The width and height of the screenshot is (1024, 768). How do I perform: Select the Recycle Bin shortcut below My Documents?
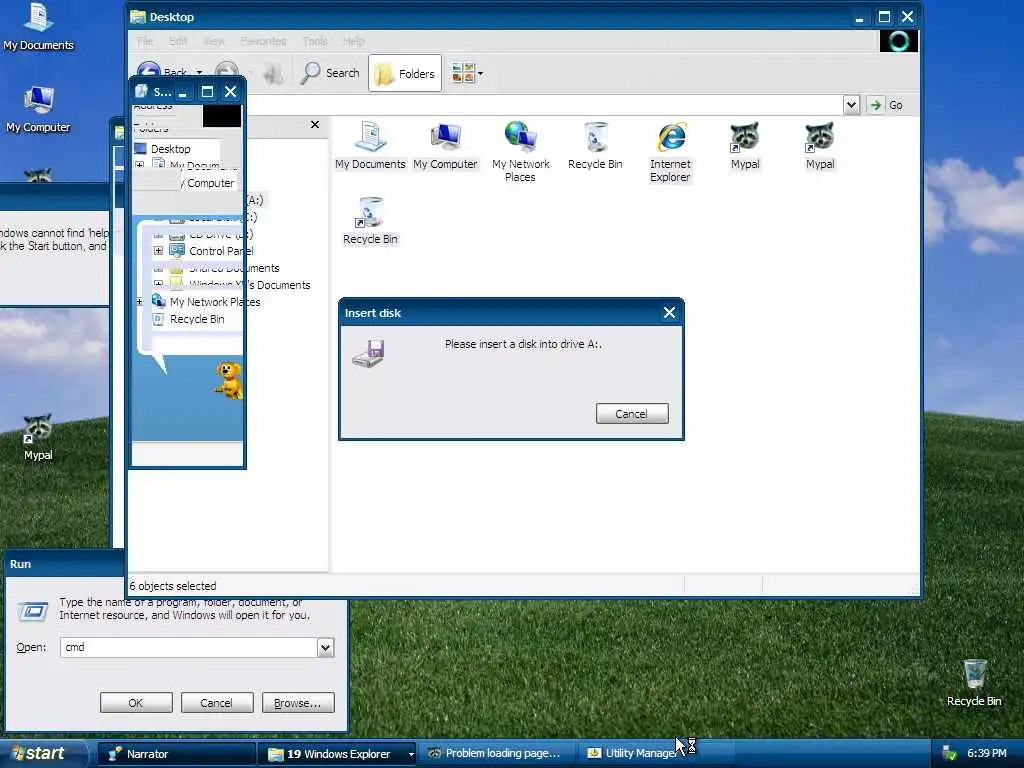370,221
